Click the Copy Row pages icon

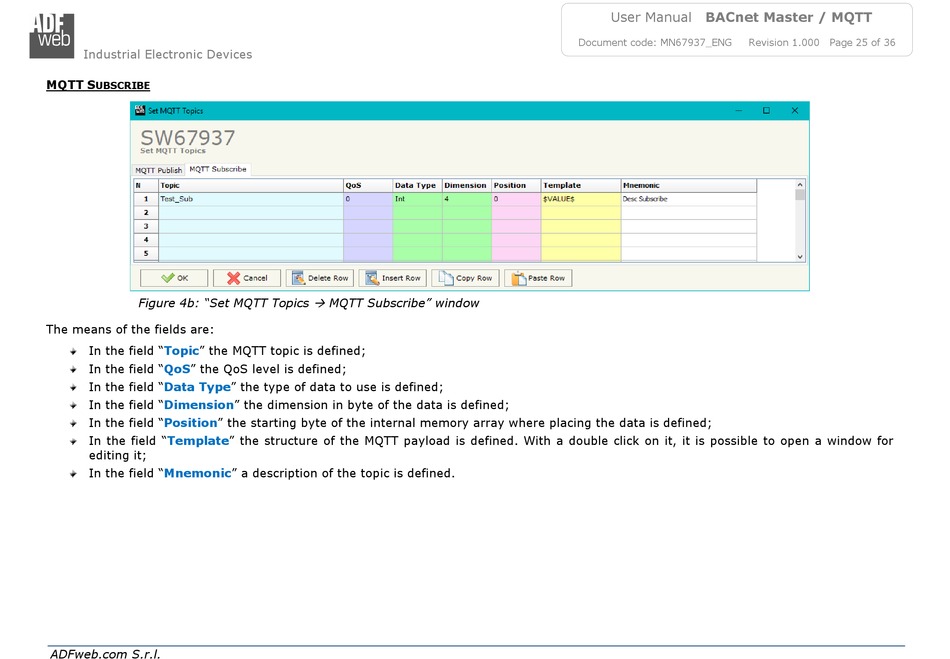click(x=445, y=278)
